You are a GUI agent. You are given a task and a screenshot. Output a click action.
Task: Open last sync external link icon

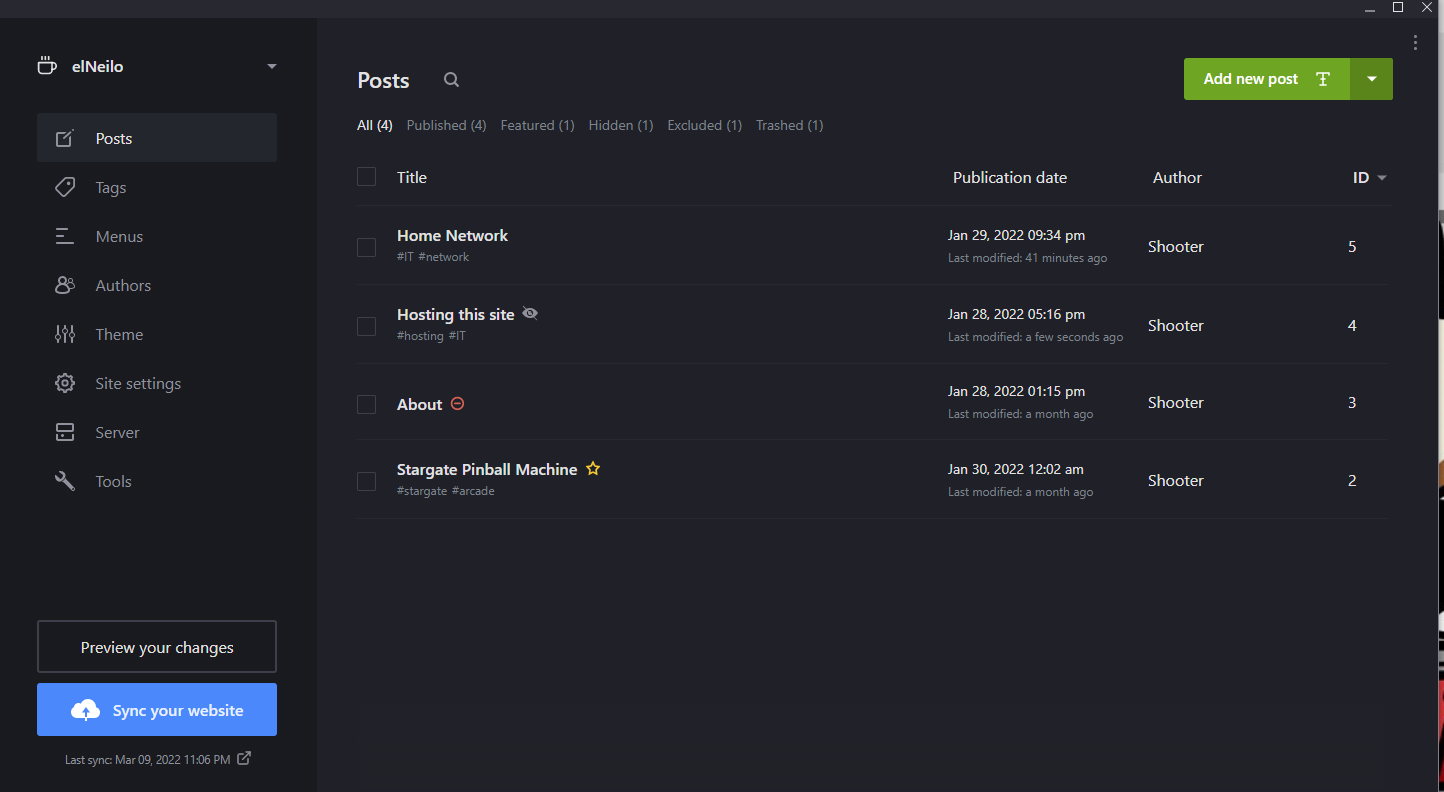(x=244, y=758)
